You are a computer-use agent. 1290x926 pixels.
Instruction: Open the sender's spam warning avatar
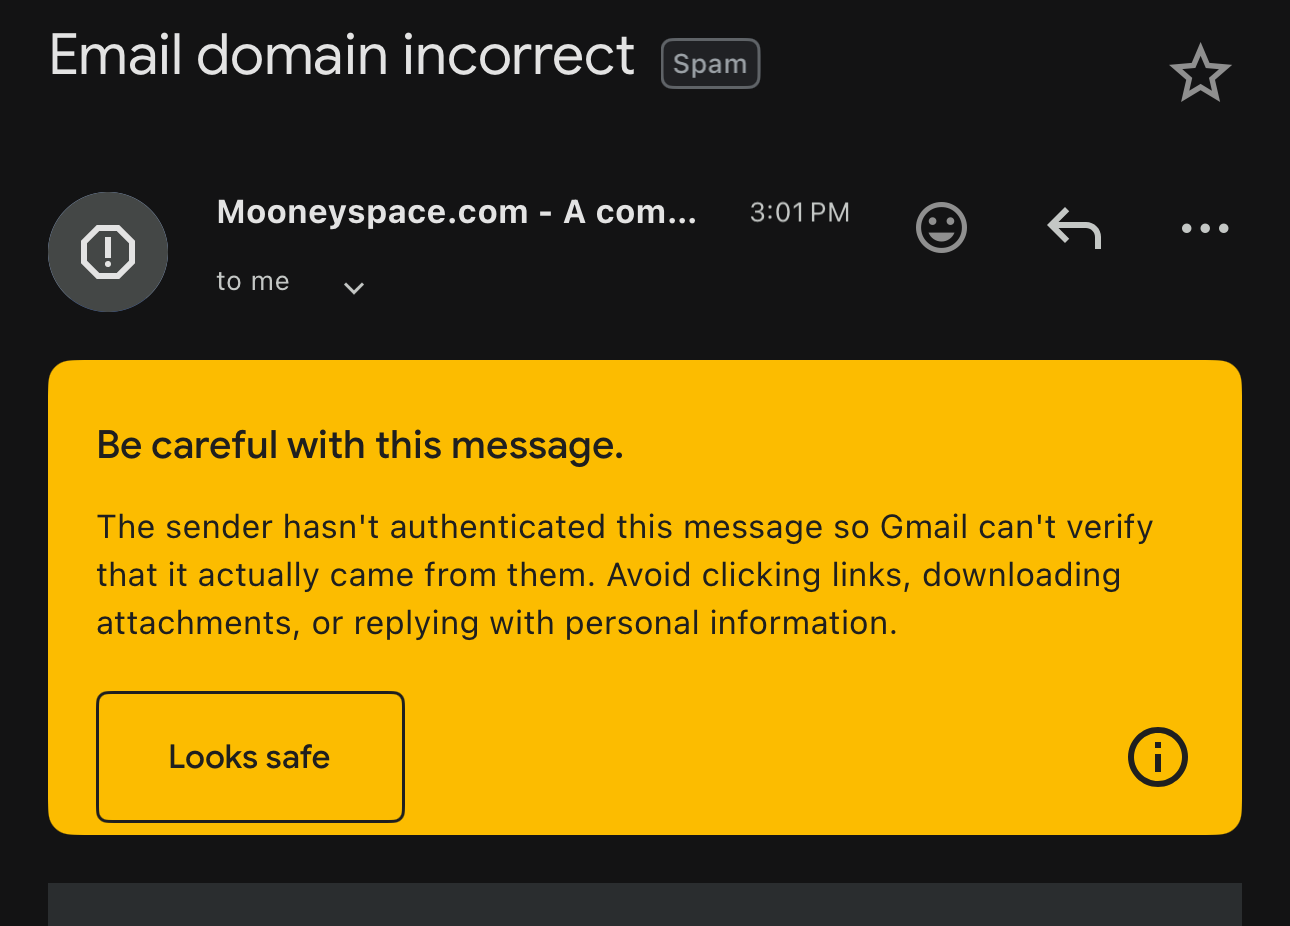[108, 252]
